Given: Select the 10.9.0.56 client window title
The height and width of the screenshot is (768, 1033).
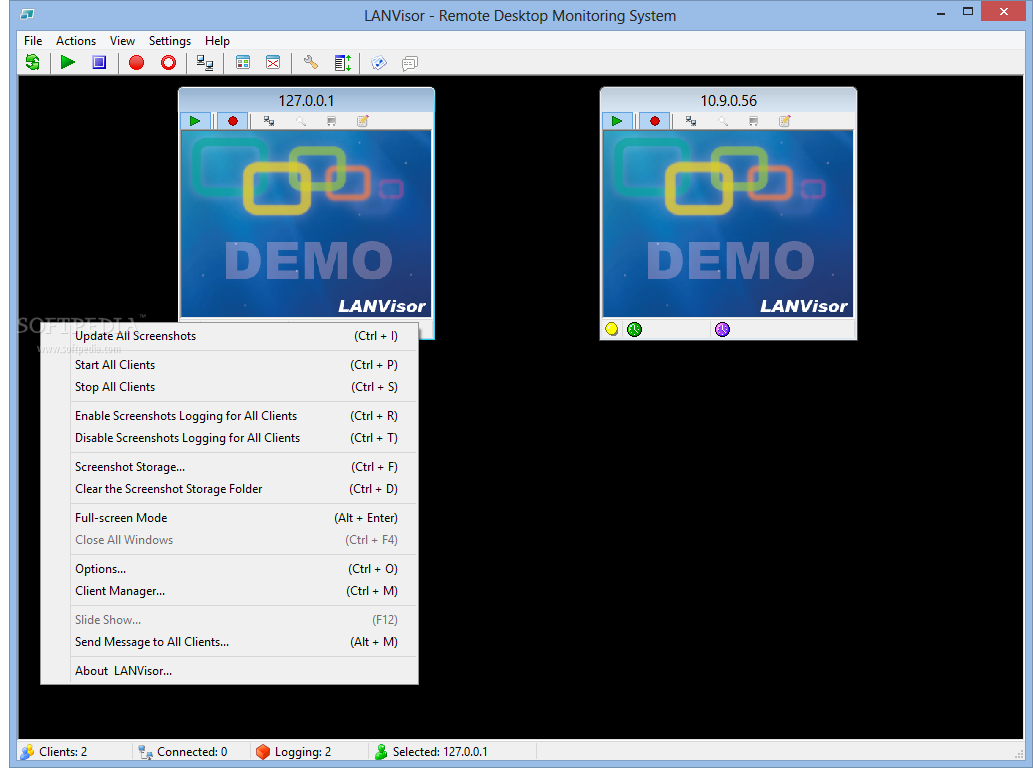Looking at the screenshot, I should 728,101.
